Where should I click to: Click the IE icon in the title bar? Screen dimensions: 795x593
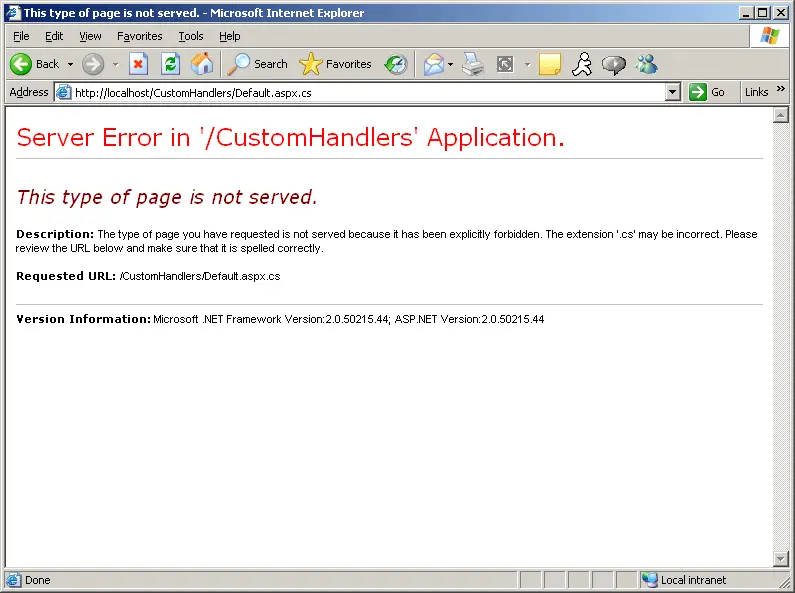(x=13, y=13)
